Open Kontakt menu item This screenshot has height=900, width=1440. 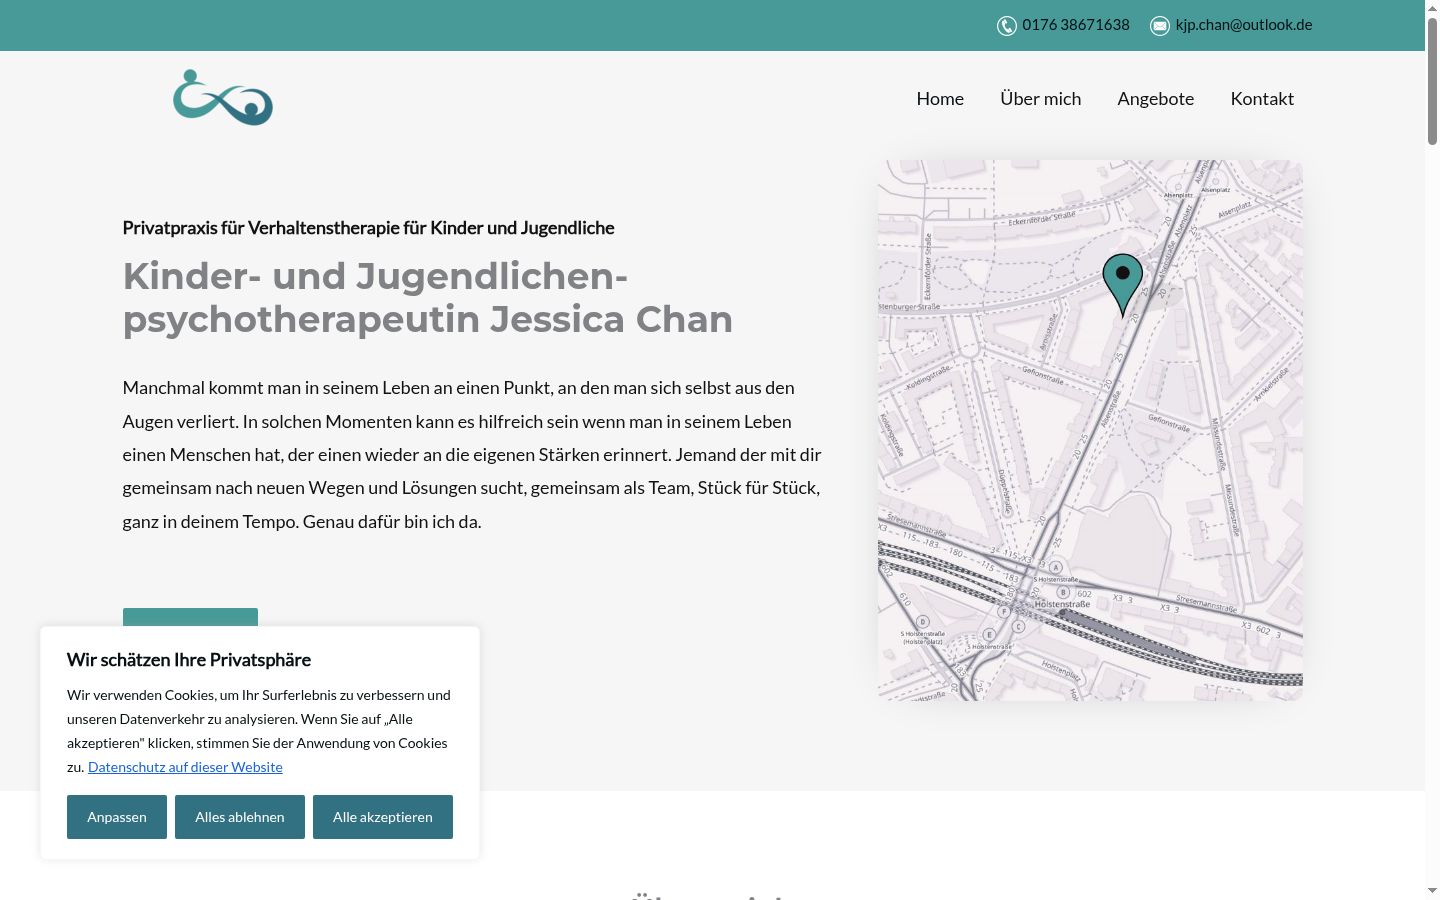pyautogui.click(x=1262, y=98)
